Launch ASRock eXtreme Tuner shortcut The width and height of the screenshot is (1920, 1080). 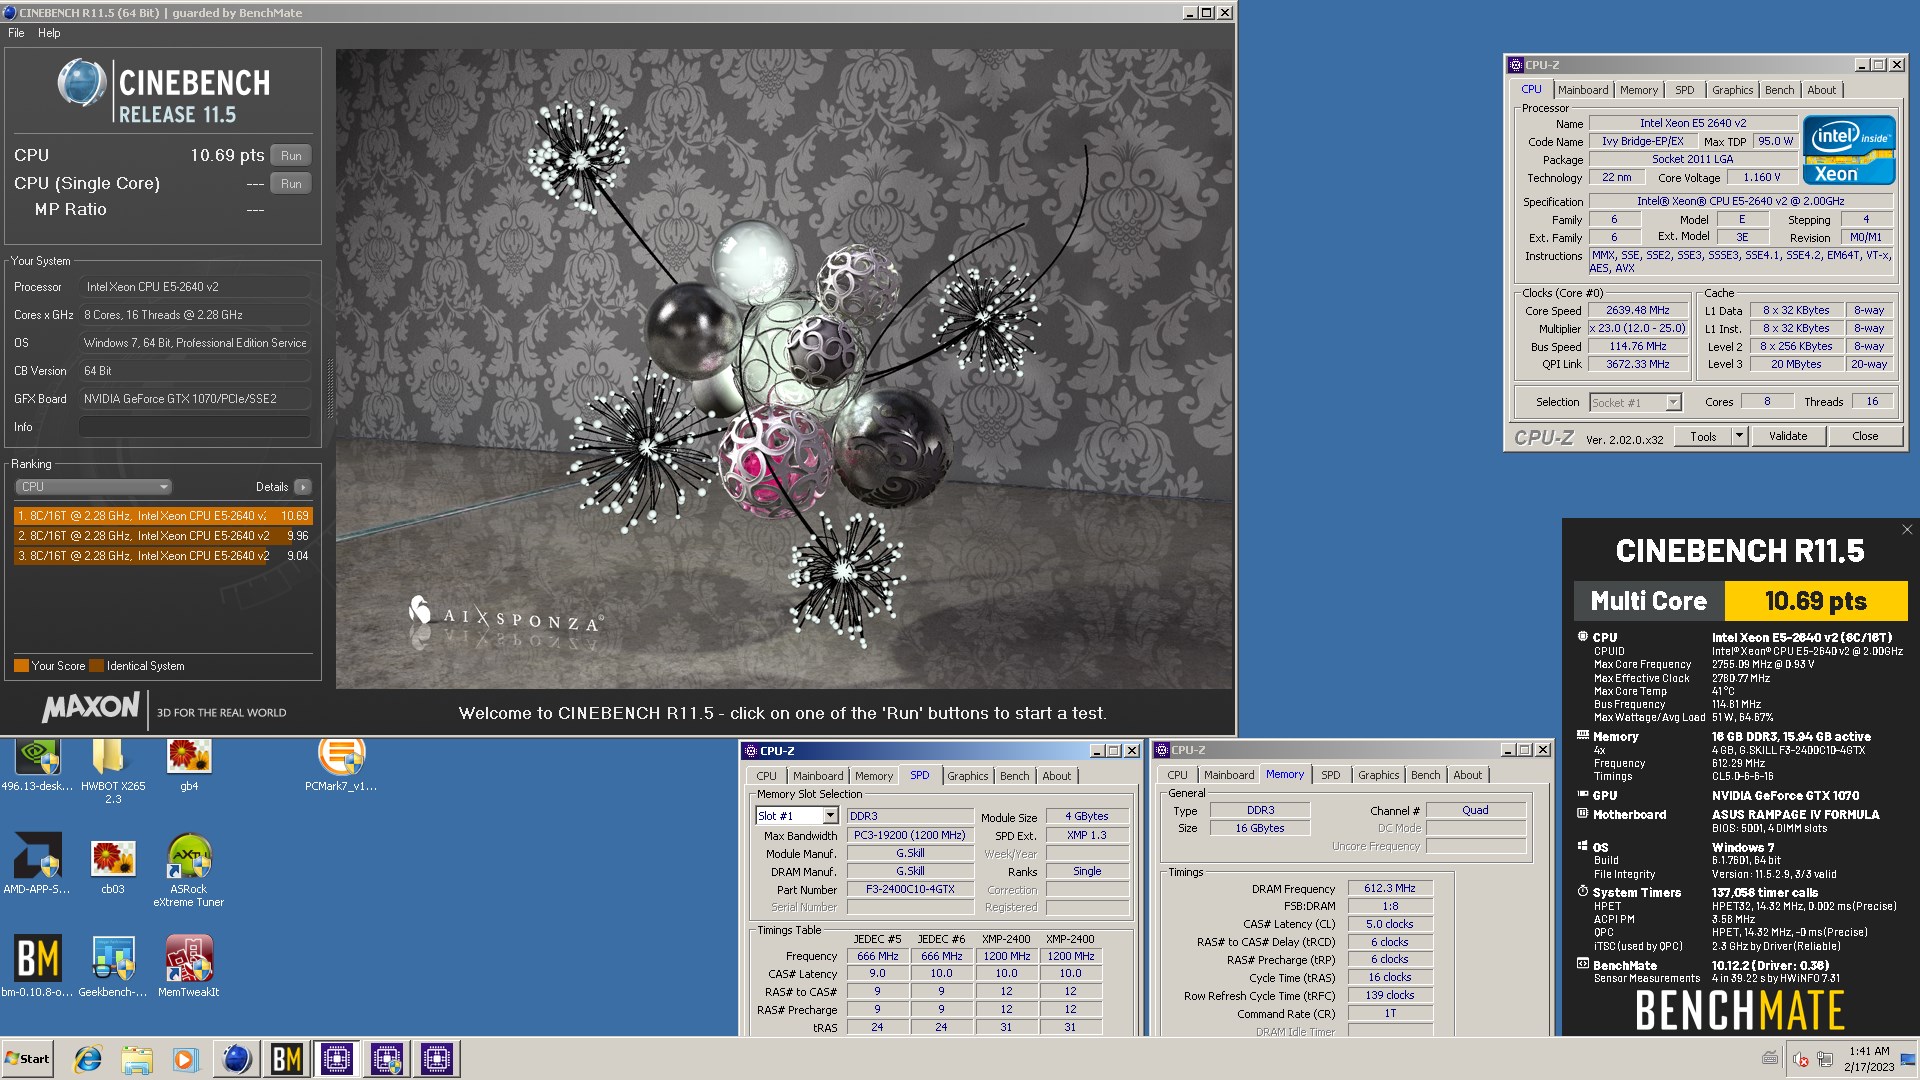[x=189, y=870]
